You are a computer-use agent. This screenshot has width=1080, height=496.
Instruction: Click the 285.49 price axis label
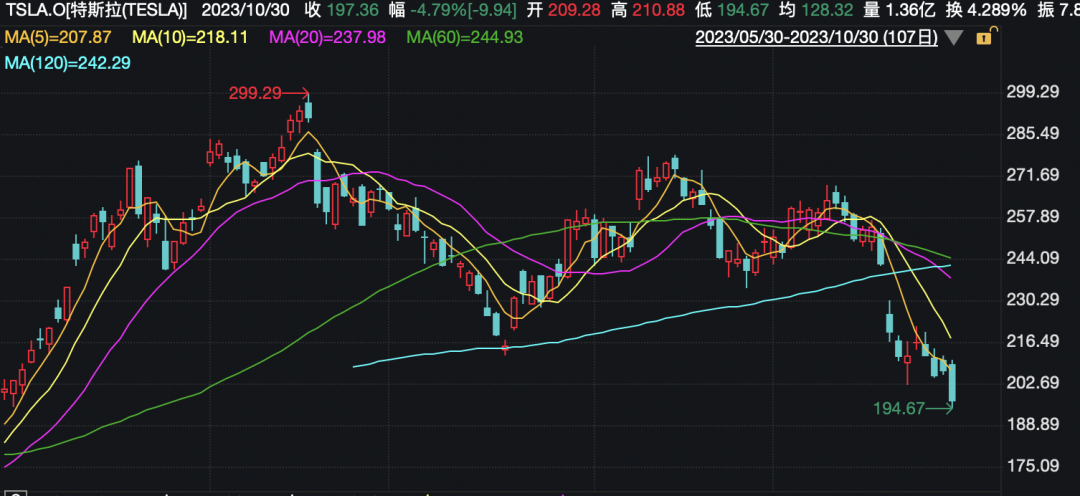point(1032,133)
